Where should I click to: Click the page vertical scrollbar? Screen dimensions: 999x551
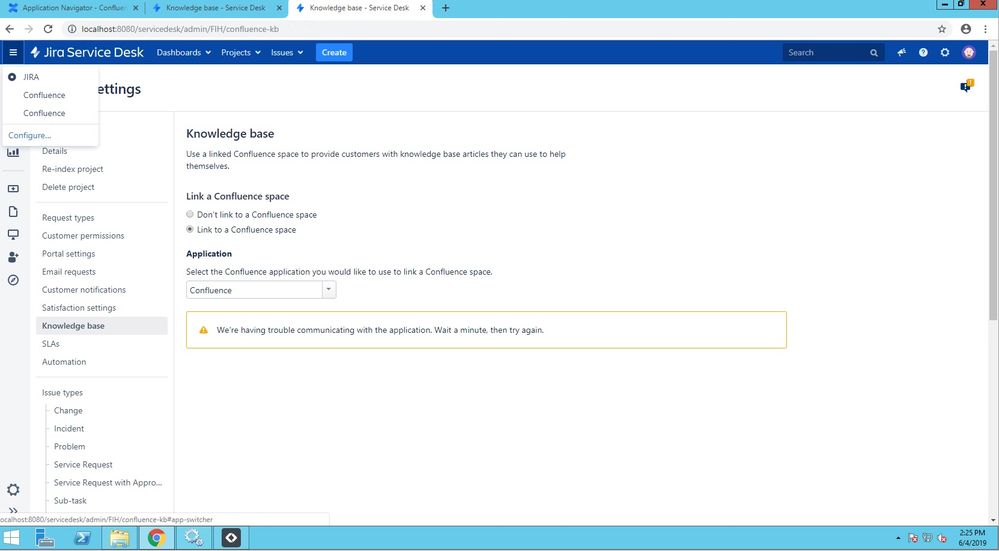click(993, 185)
